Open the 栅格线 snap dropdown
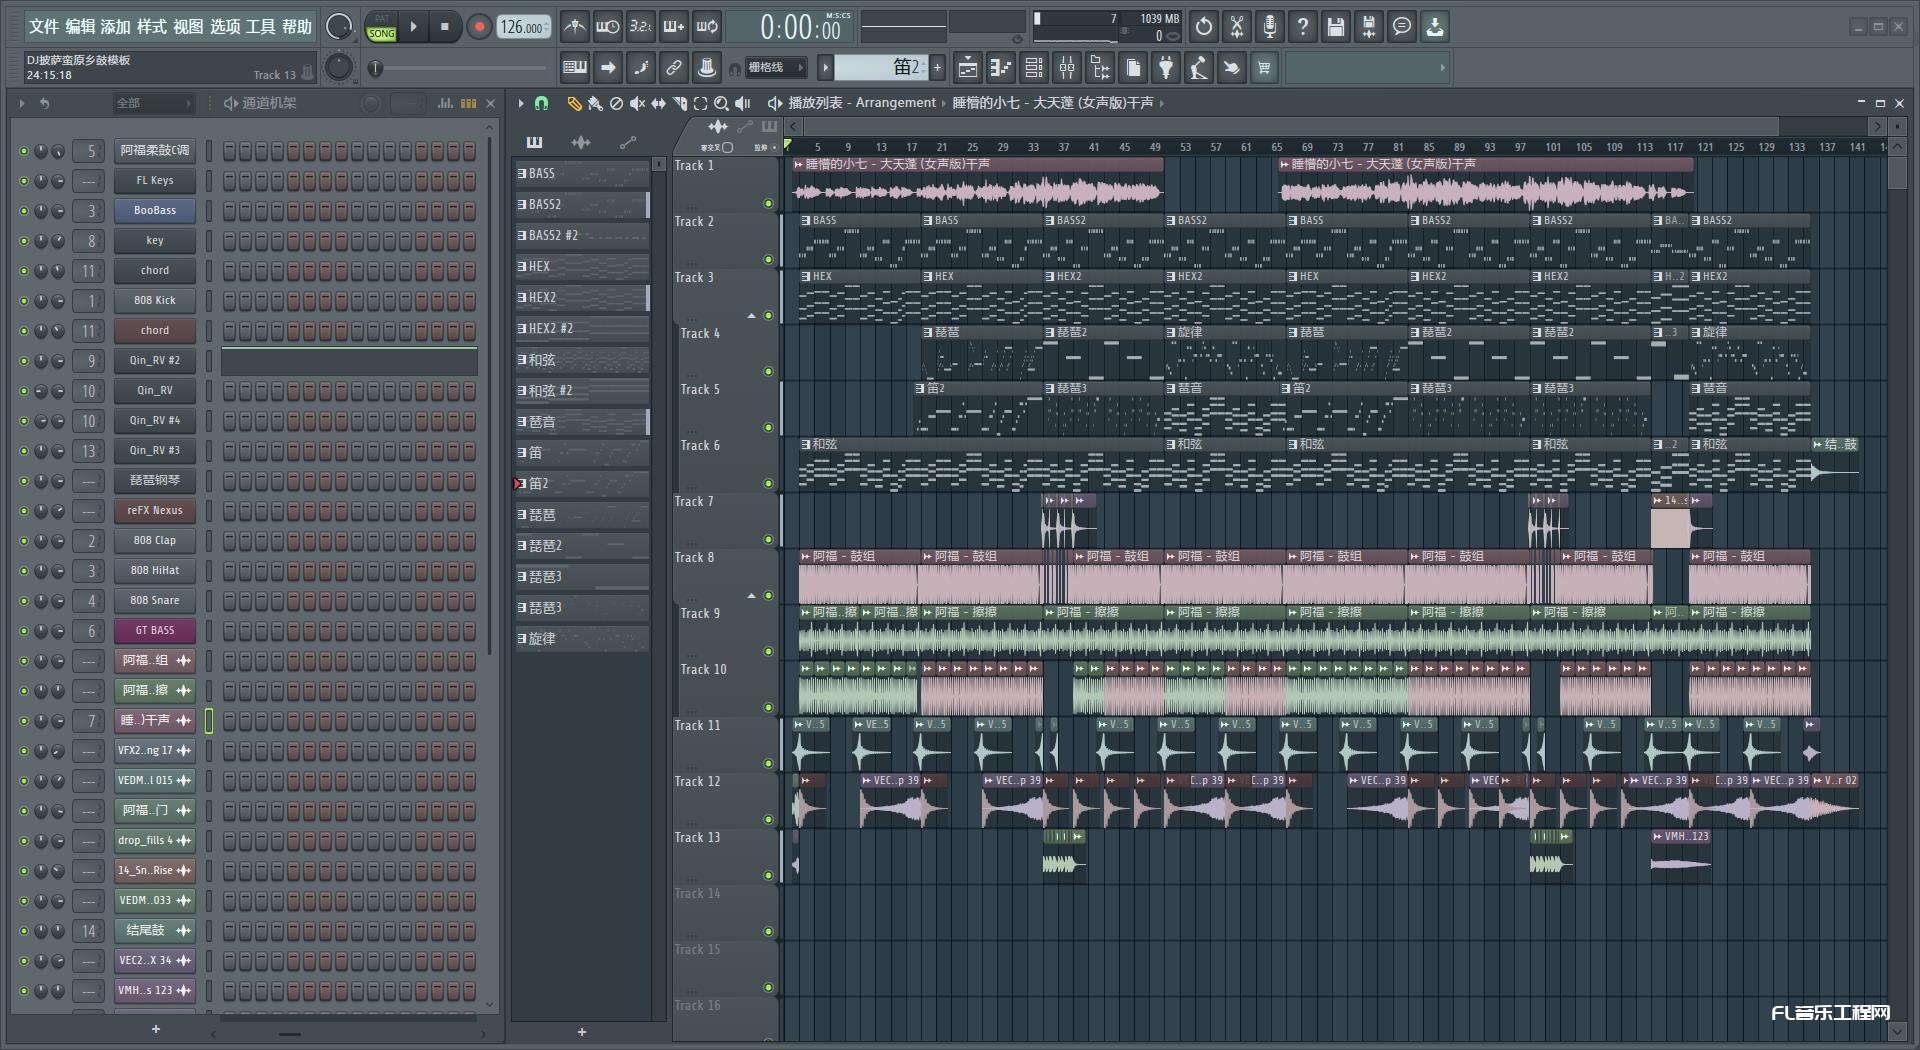This screenshot has width=1920, height=1050. (776, 68)
